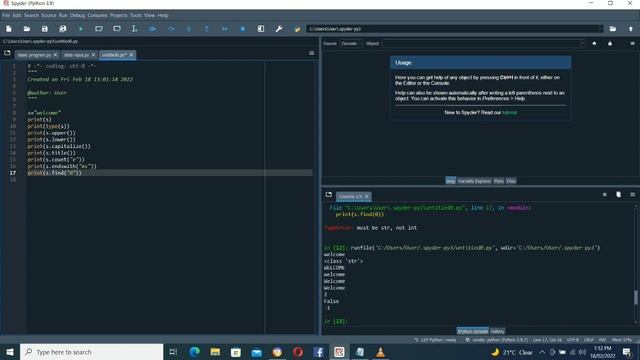
Task: Close the untitled0.py tab
Action: pos(131,55)
